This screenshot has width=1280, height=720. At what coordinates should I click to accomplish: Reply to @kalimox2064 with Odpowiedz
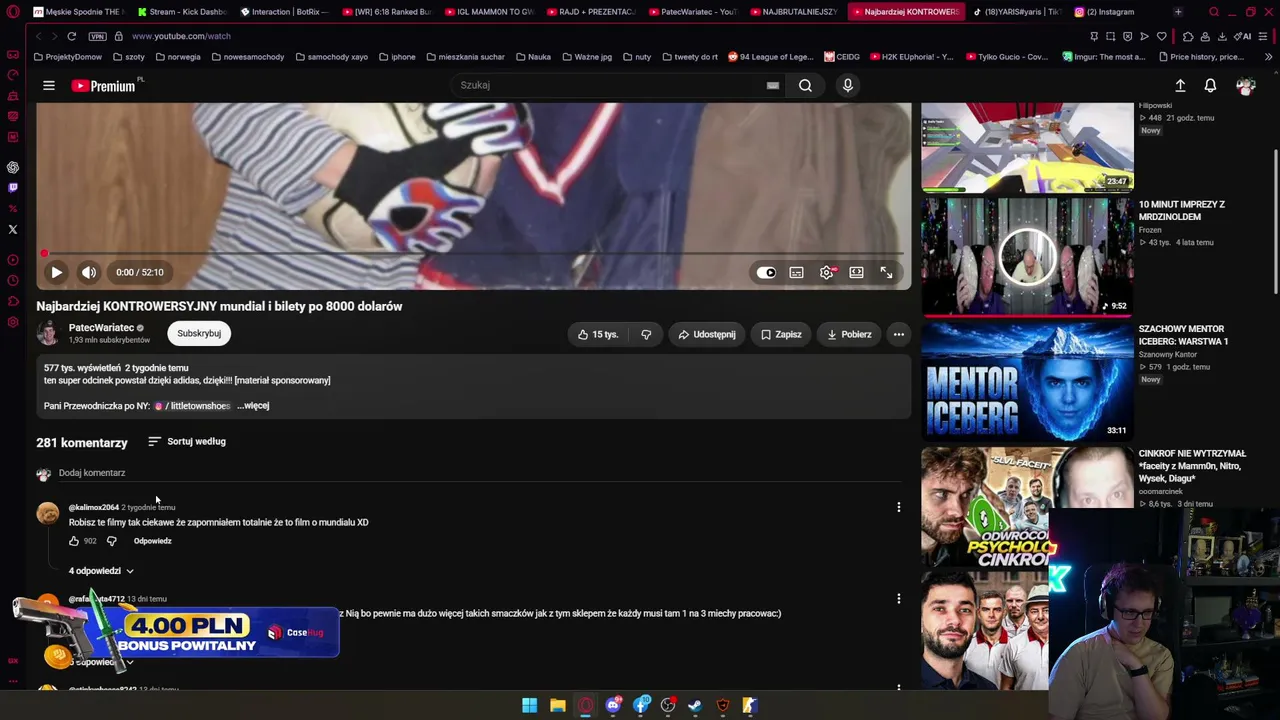tap(153, 541)
